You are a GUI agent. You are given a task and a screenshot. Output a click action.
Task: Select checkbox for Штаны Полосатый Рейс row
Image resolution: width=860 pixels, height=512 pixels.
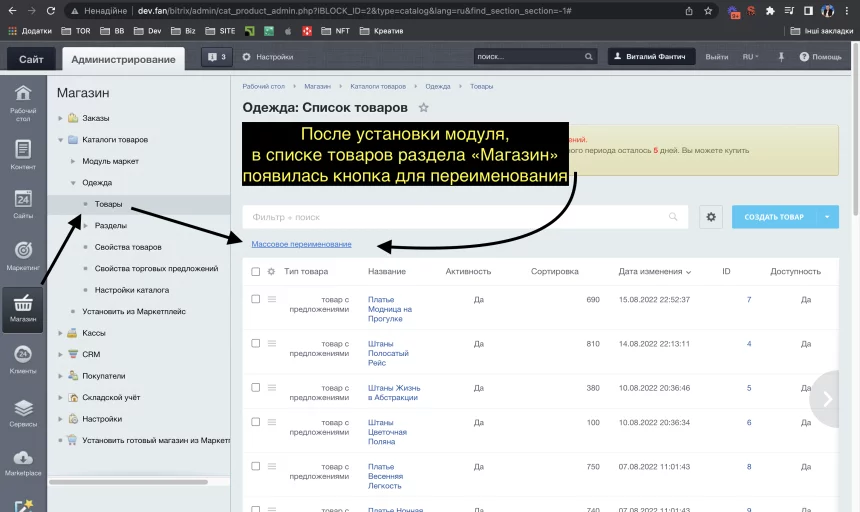[256, 343]
